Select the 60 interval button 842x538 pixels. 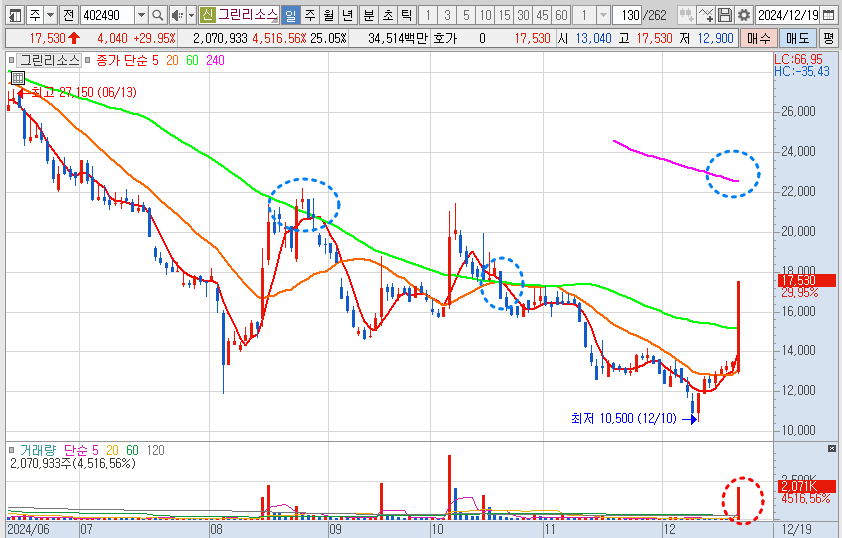tap(562, 15)
